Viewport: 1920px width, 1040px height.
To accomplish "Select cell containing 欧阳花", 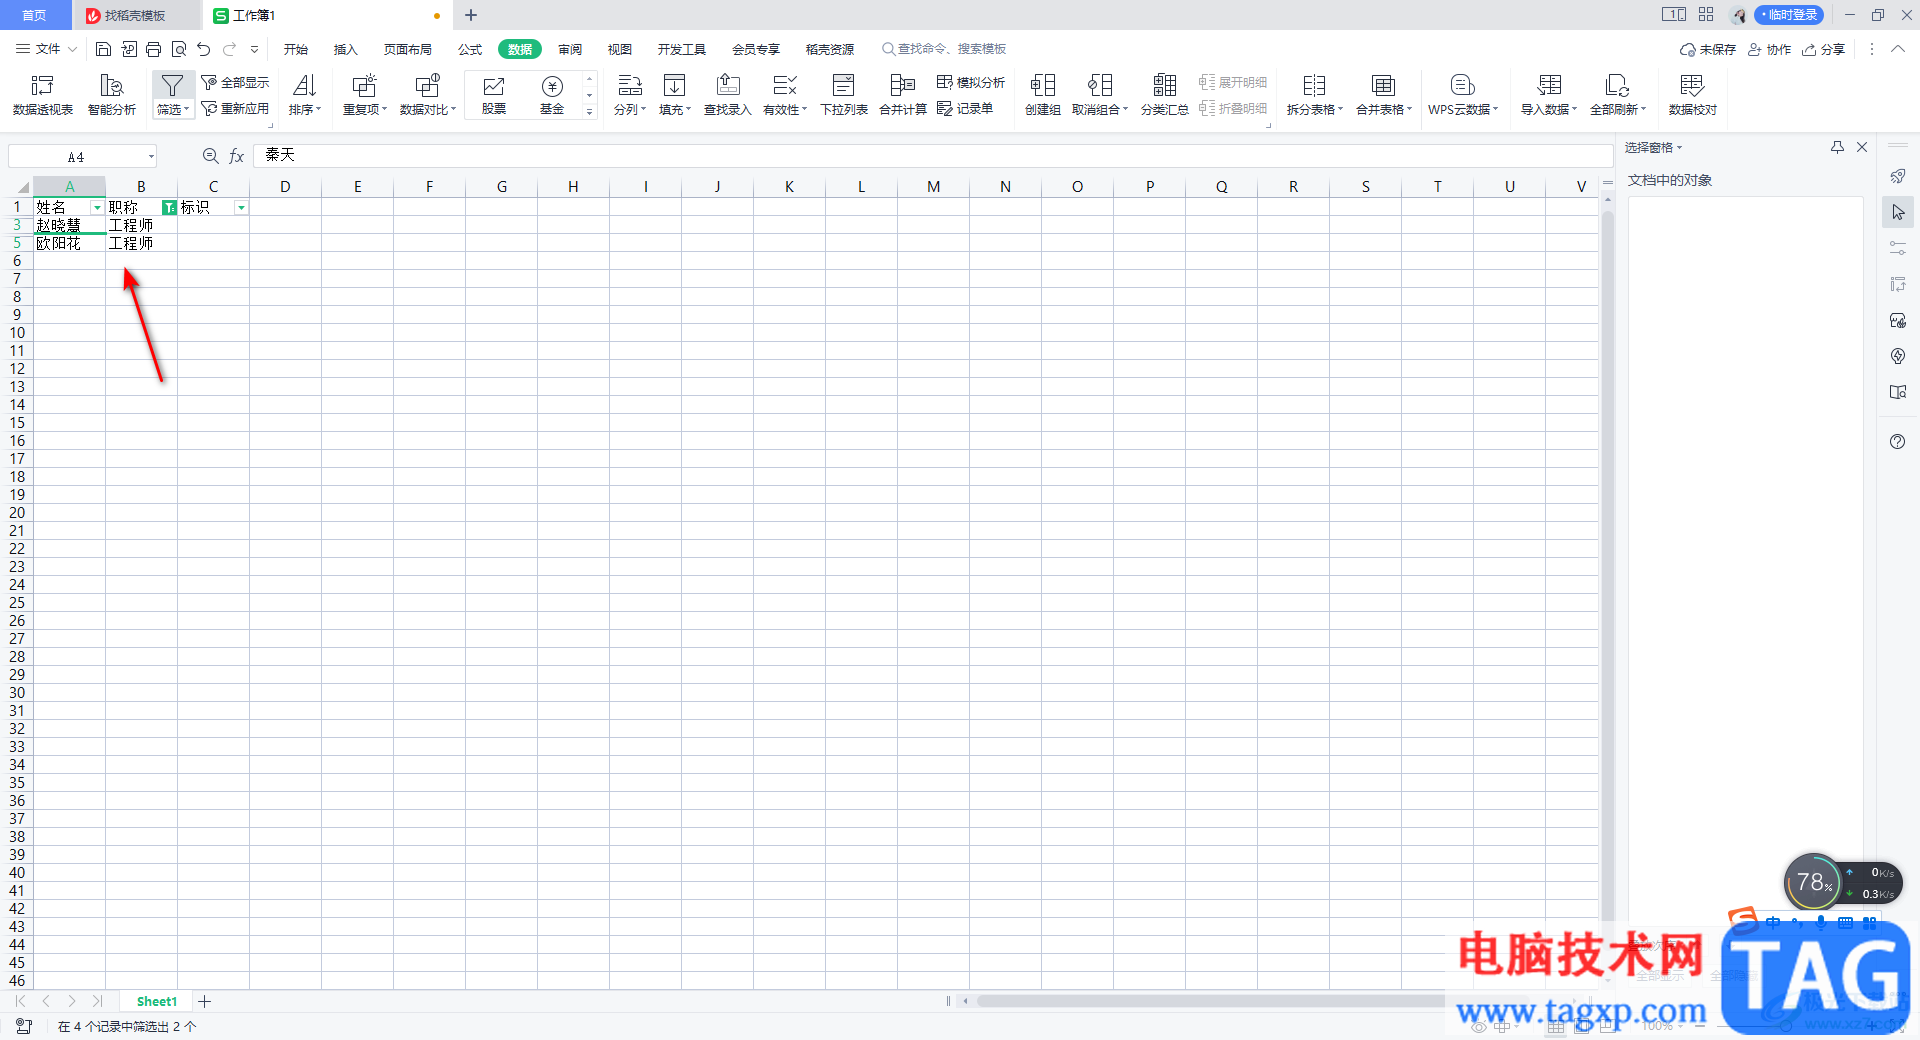I will point(69,243).
